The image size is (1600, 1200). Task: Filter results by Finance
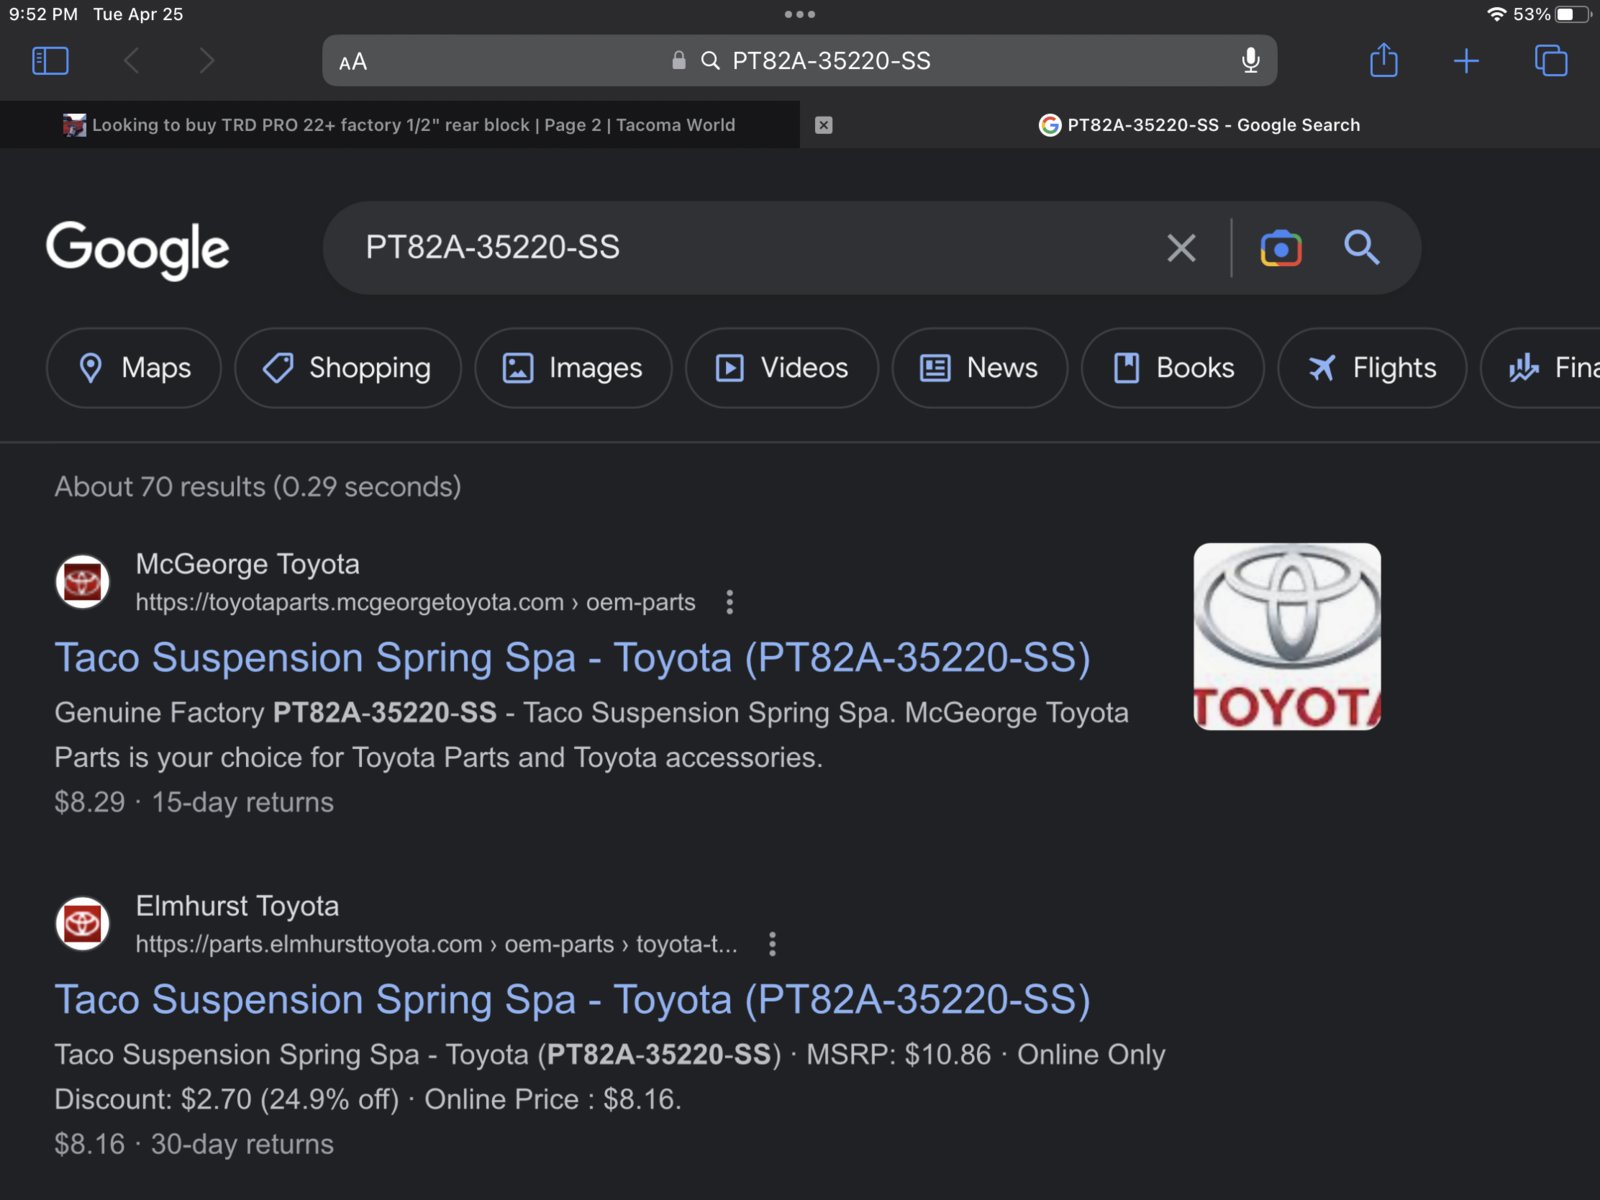(x=1541, y=368)
